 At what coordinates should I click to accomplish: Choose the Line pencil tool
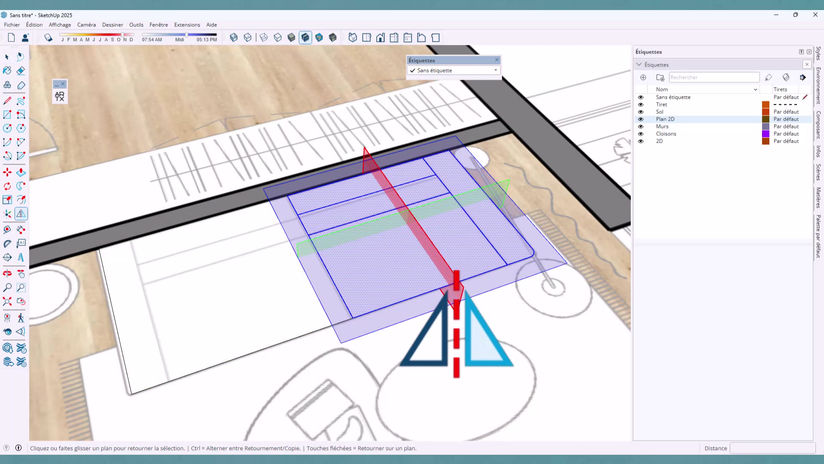click(7, 100)
